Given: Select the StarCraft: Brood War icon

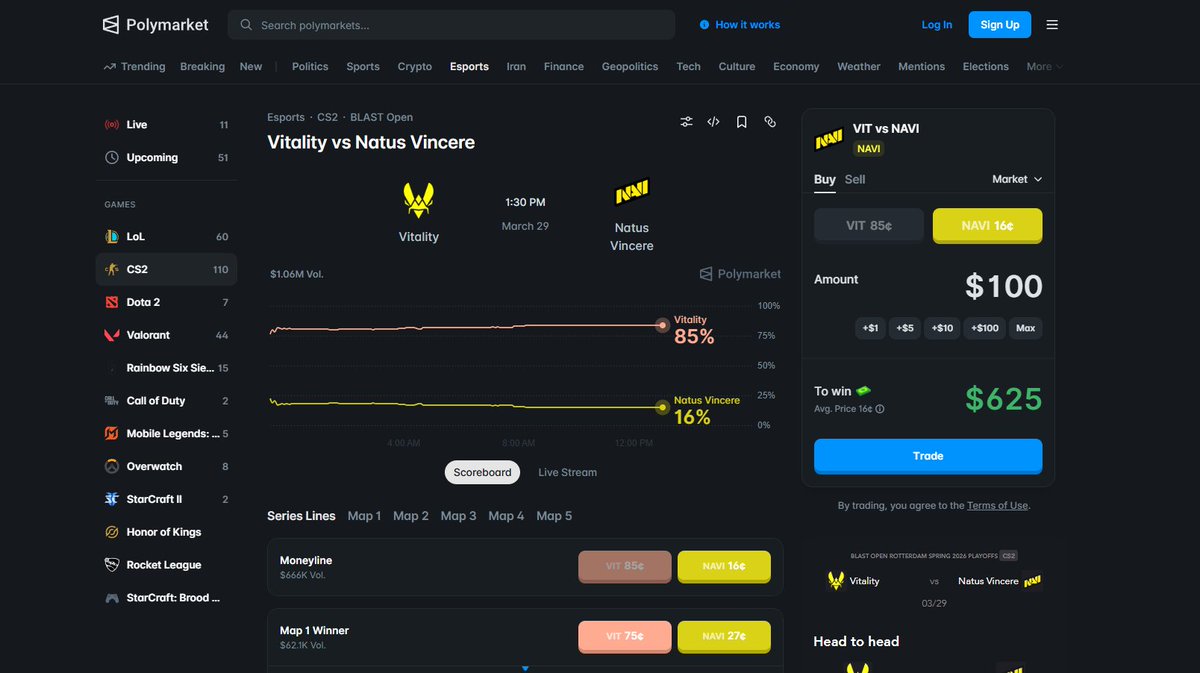Looking at the screenshot, I should [112, 598].
